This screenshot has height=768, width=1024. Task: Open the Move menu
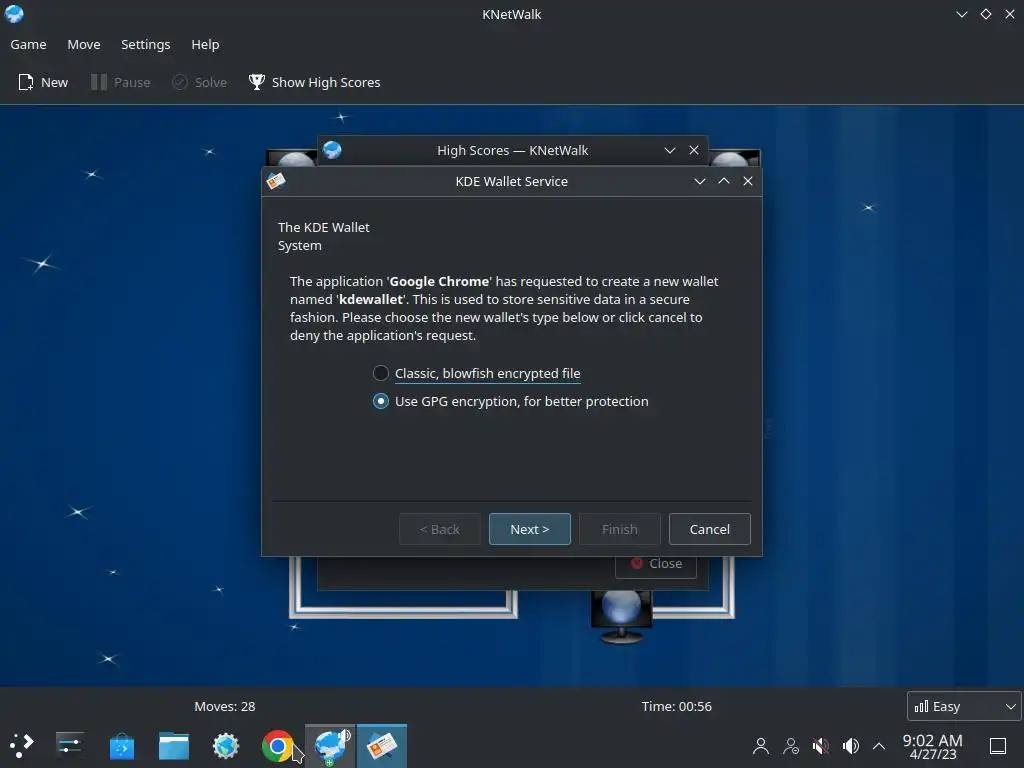pyautogui.click(x=84, y=44)
